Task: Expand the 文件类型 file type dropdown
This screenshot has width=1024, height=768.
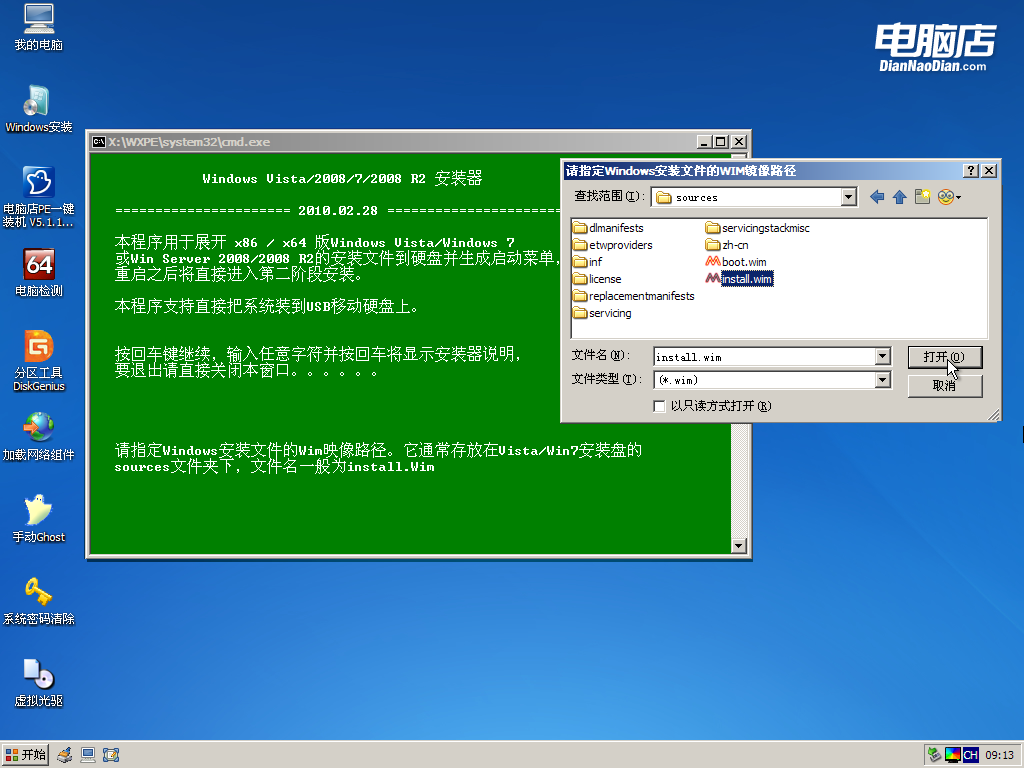Action: [x=881, y=380]
